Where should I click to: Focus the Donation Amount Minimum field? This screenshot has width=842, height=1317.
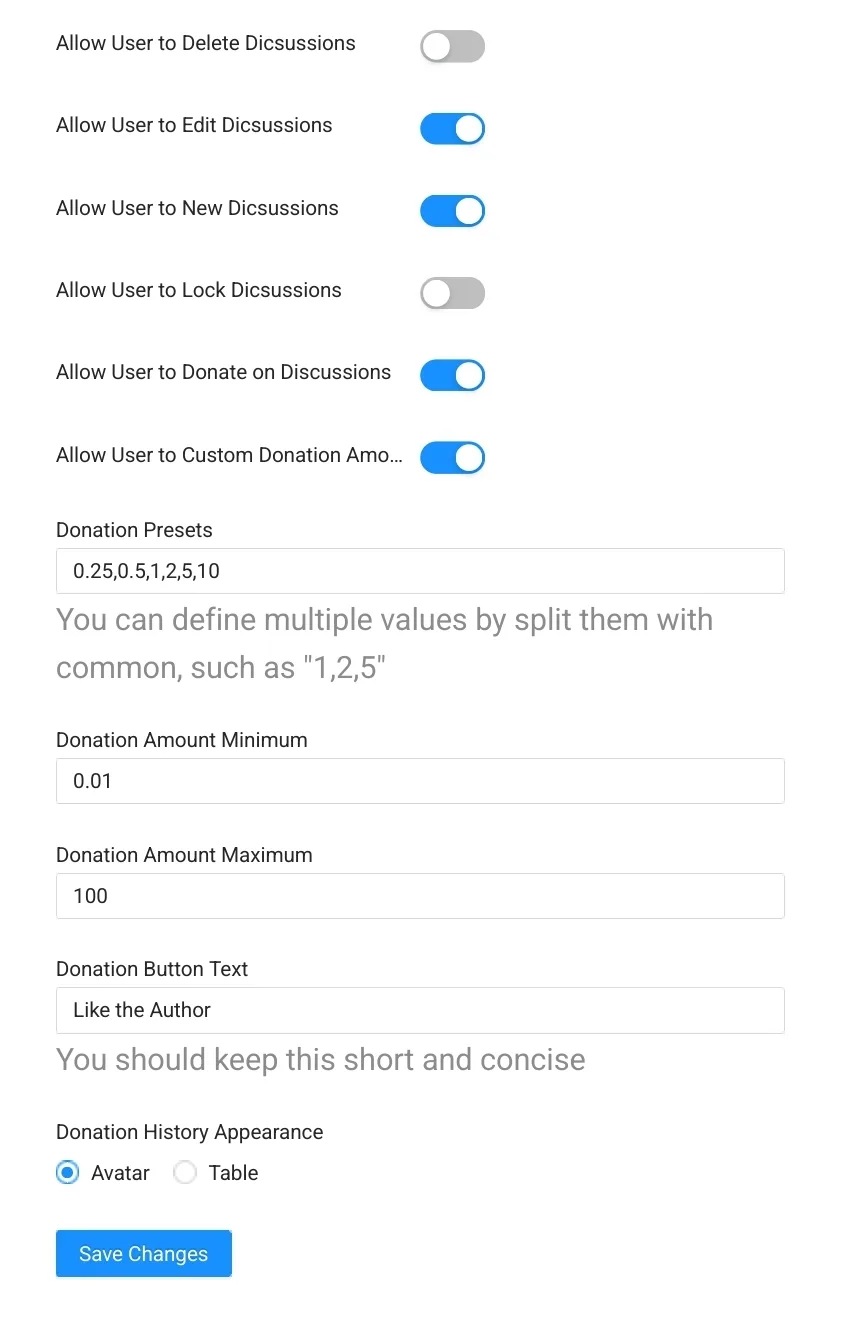420,781
